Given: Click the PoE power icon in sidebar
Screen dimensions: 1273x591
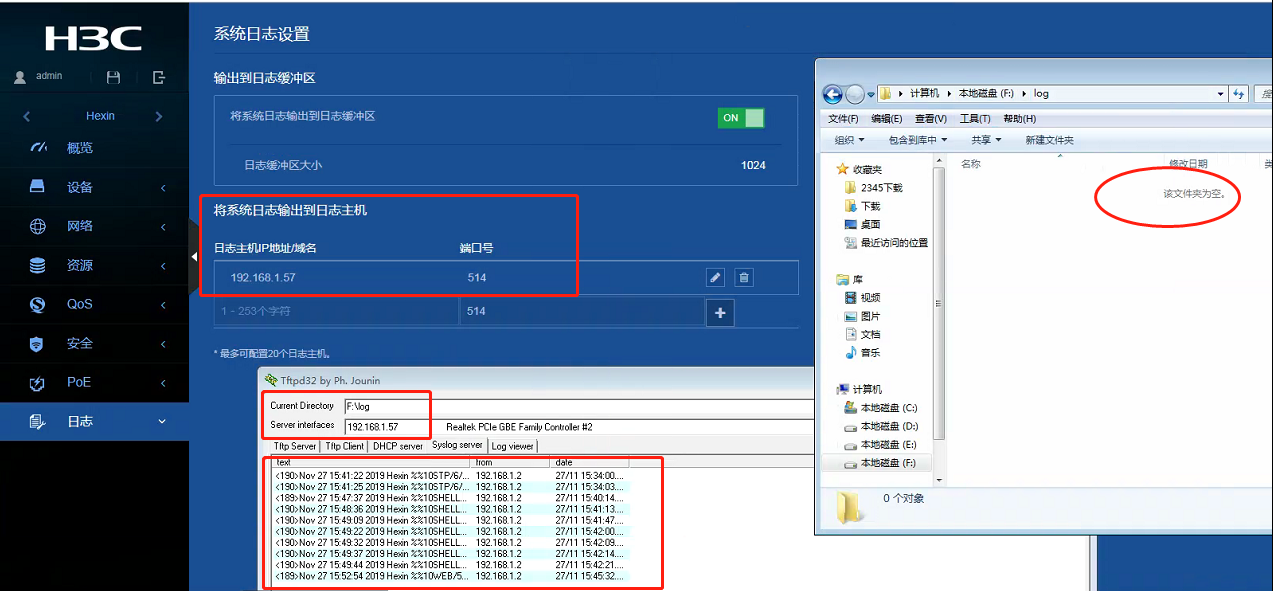Looking at the screenshot, I should [x=37, y=382].
